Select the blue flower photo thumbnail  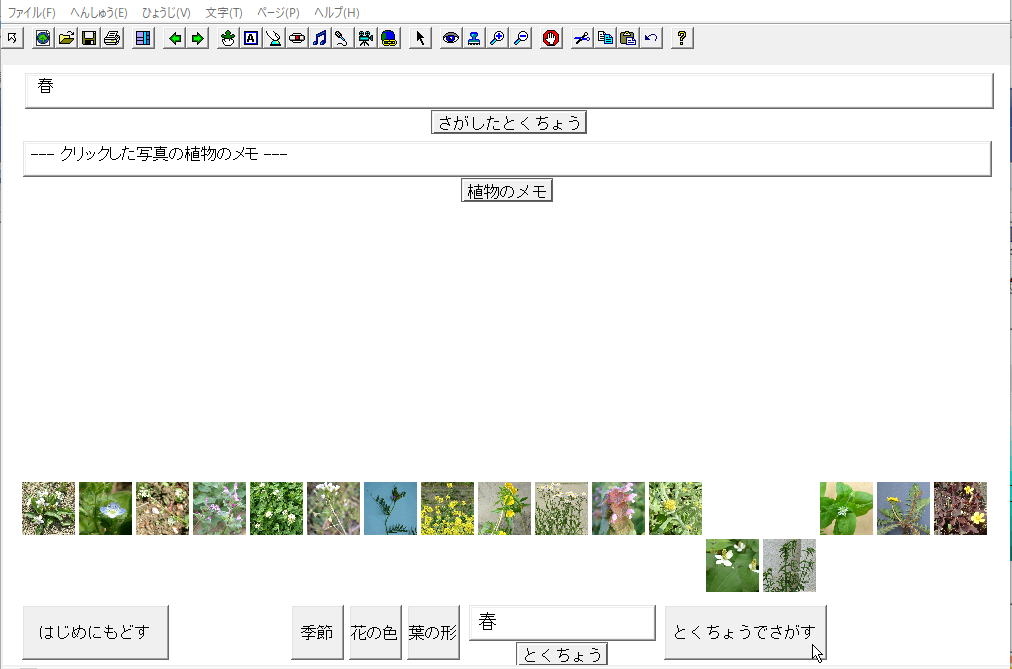click(x=105, y=508)
